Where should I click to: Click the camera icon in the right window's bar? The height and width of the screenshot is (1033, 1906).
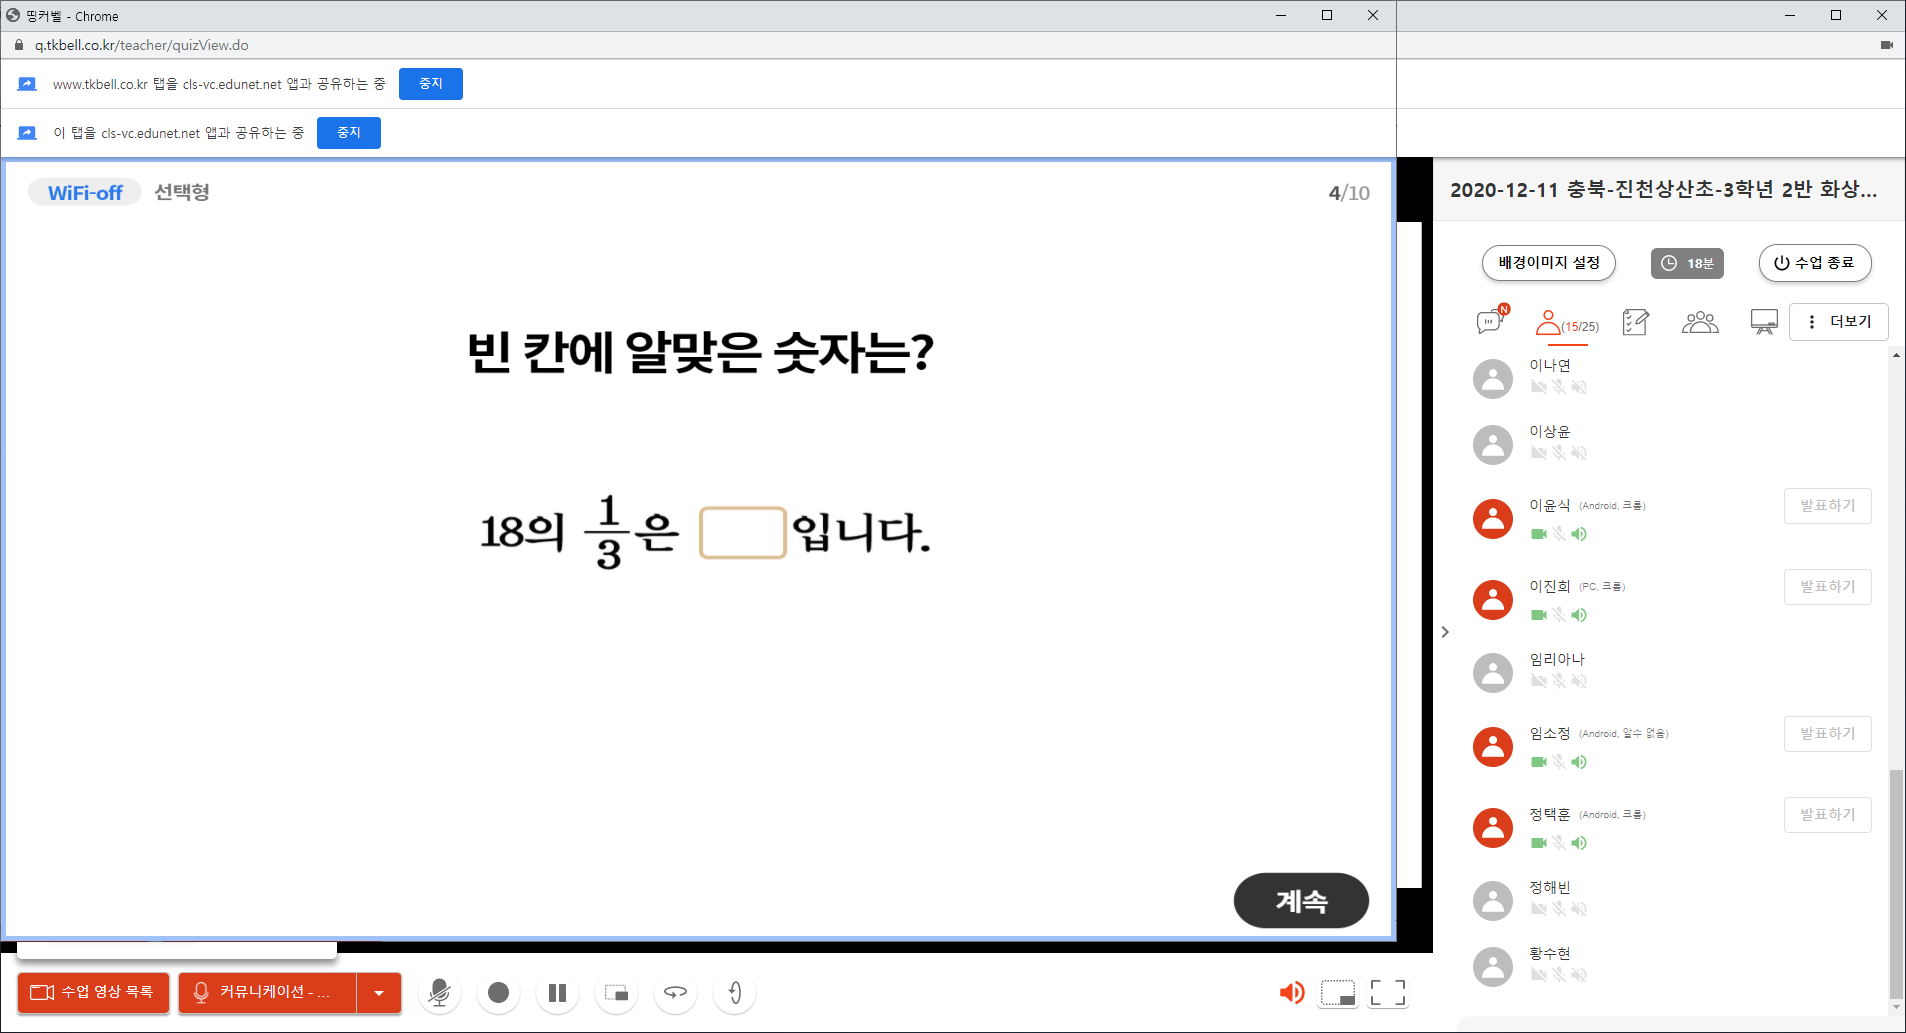(1886, 45)
